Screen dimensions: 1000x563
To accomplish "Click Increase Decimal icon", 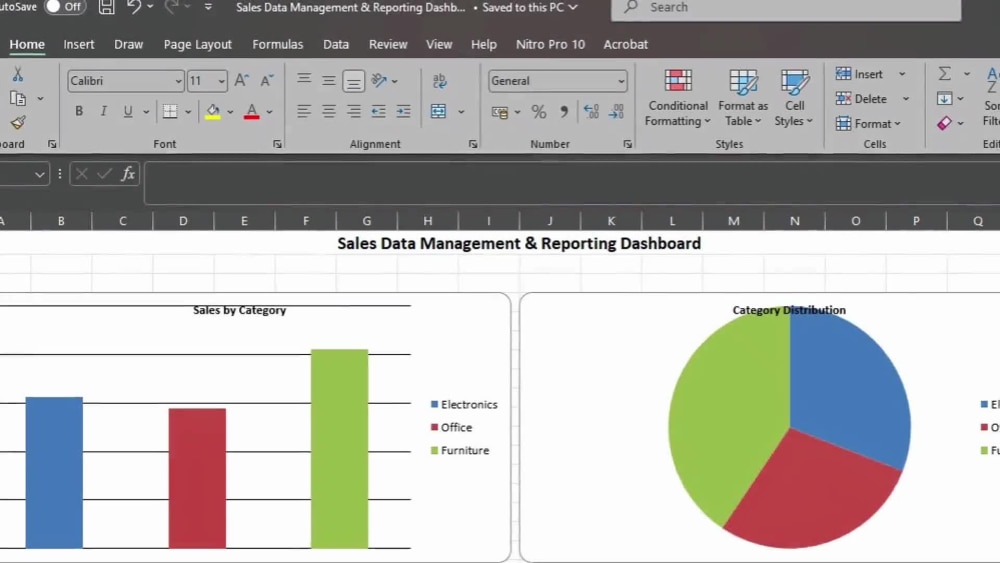I will pyautogui.click(x=591, y=112).
